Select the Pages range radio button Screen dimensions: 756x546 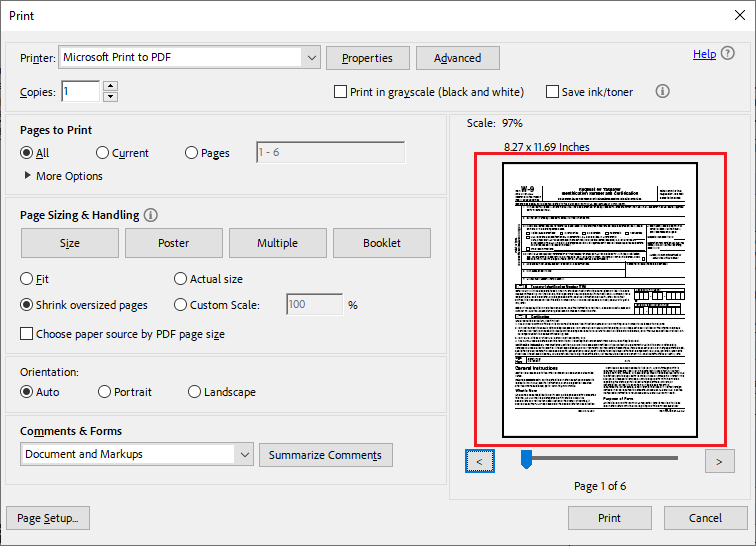click(191, 153)
